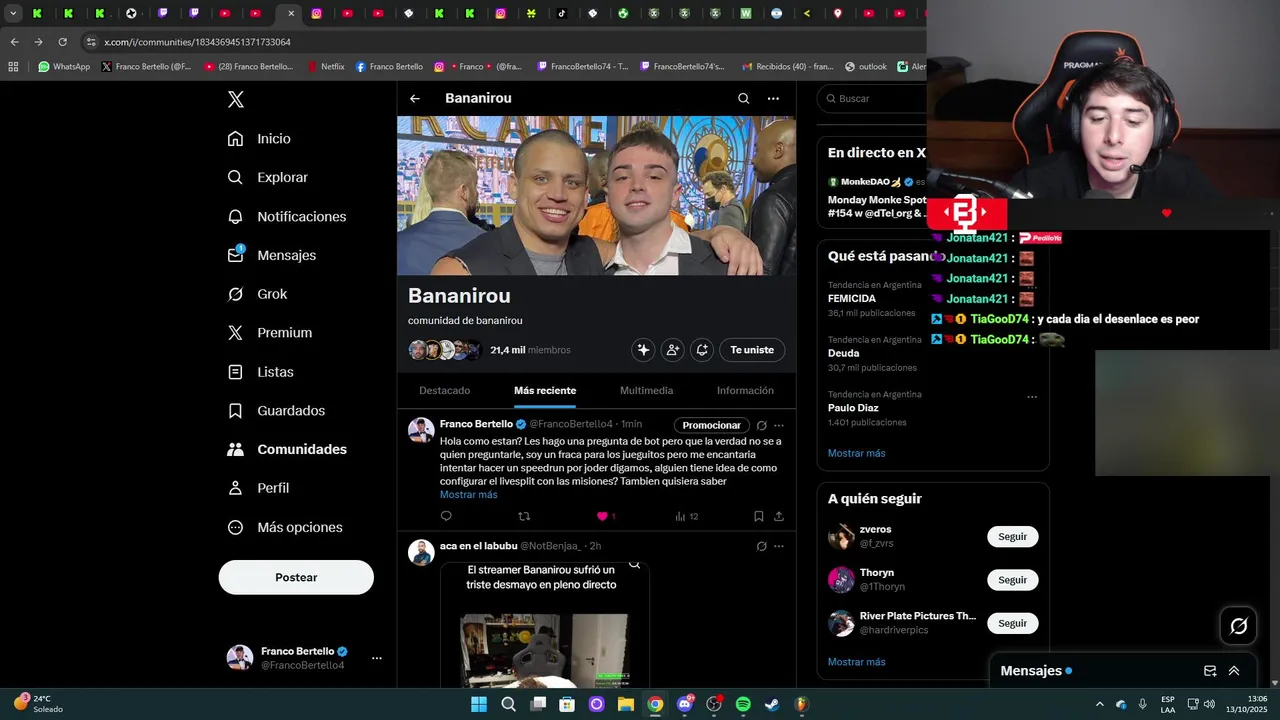
Task: Click the Grok sparkle icon on community
Action: 643,350
